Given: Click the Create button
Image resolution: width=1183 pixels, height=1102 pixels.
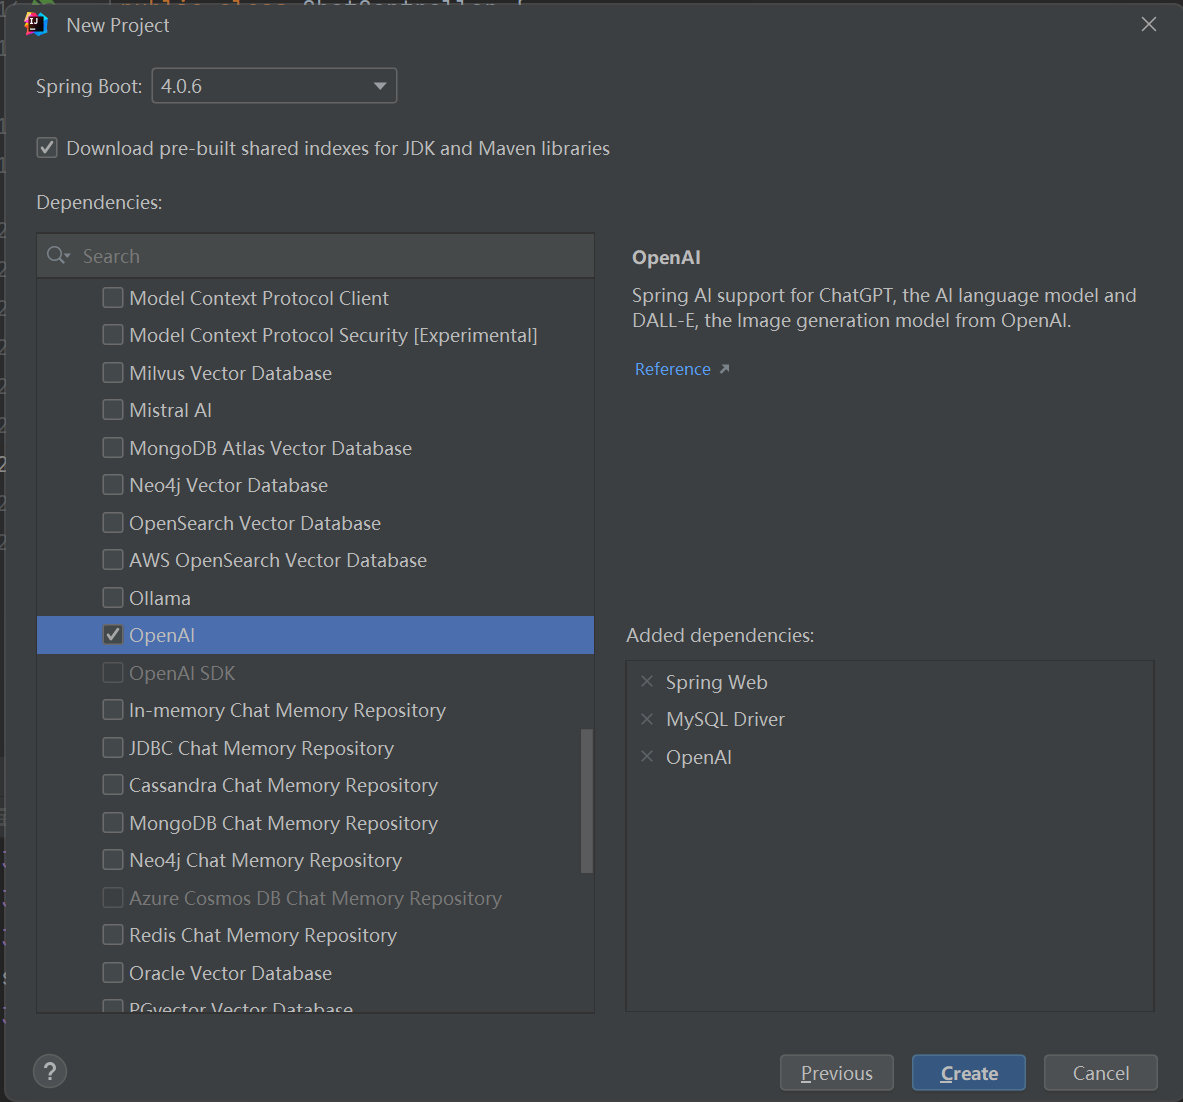Looking at the screenshot, I should pyautogui.click(x=969, y=1073).
